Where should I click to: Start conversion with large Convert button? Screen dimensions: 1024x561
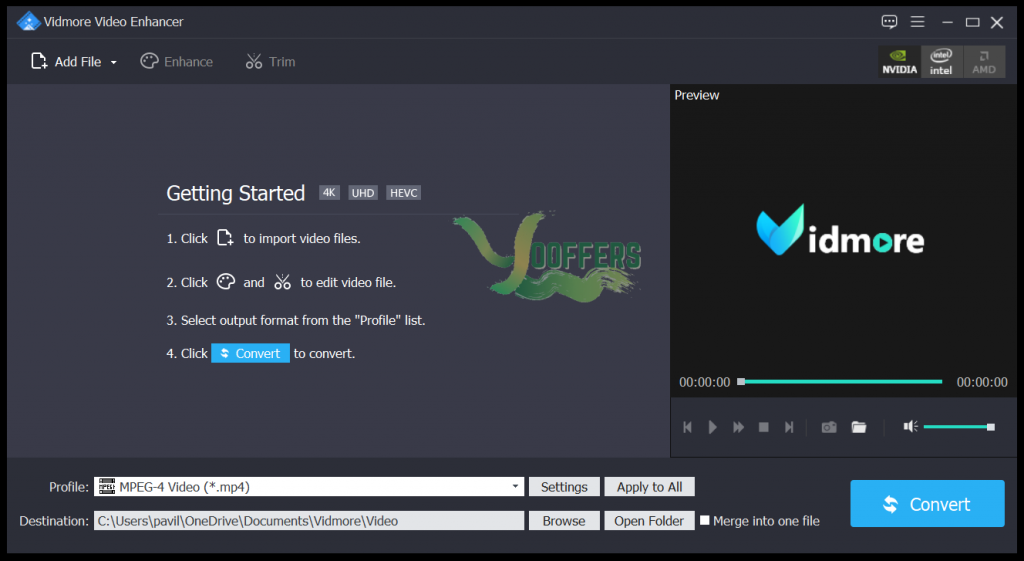927,504
